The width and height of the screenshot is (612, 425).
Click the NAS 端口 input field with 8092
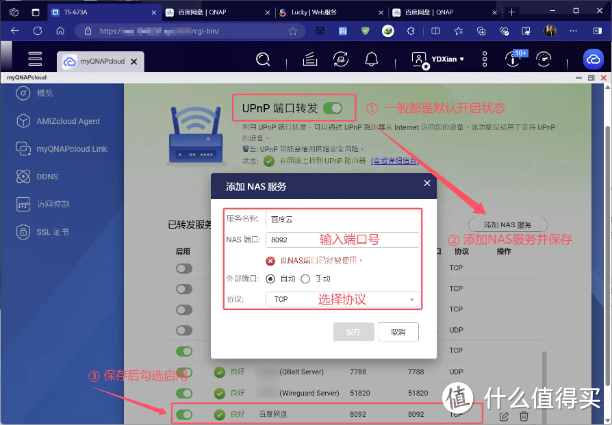coord(343,240)
